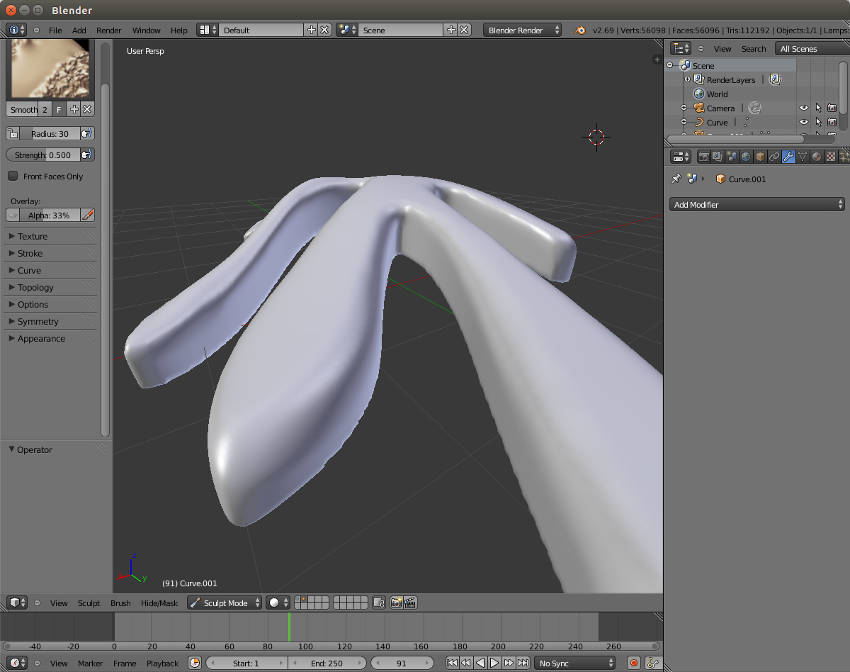Open the Material properties sphere icon
The image size is (850, 672).
[816, 157]
